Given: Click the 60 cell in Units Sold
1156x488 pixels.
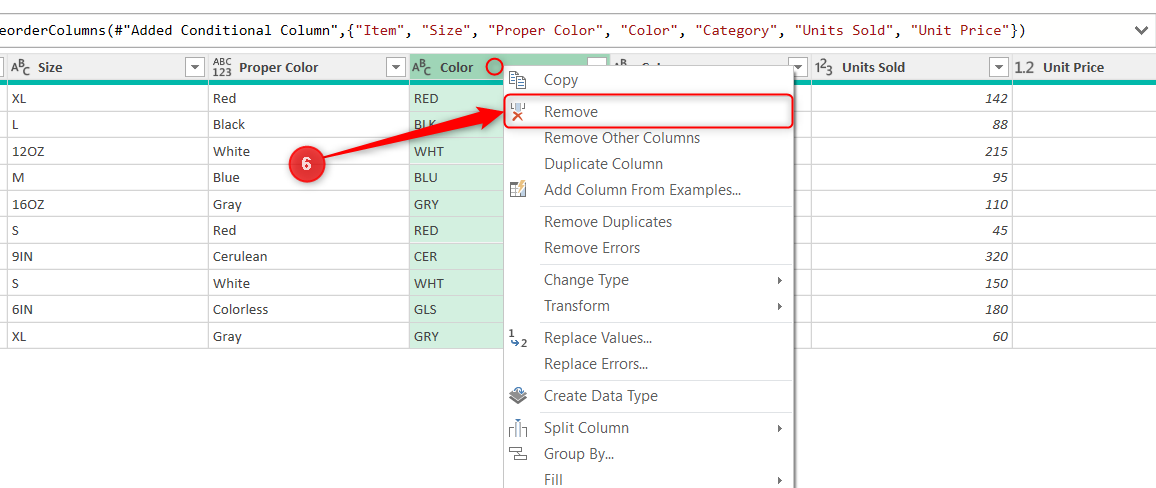Looking at the screenshot, I should (911, 336).
